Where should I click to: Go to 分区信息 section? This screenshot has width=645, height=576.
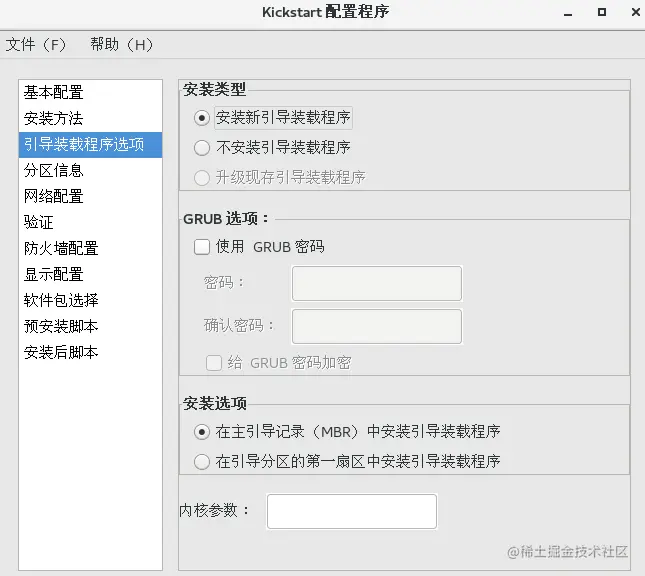(90, 170)
